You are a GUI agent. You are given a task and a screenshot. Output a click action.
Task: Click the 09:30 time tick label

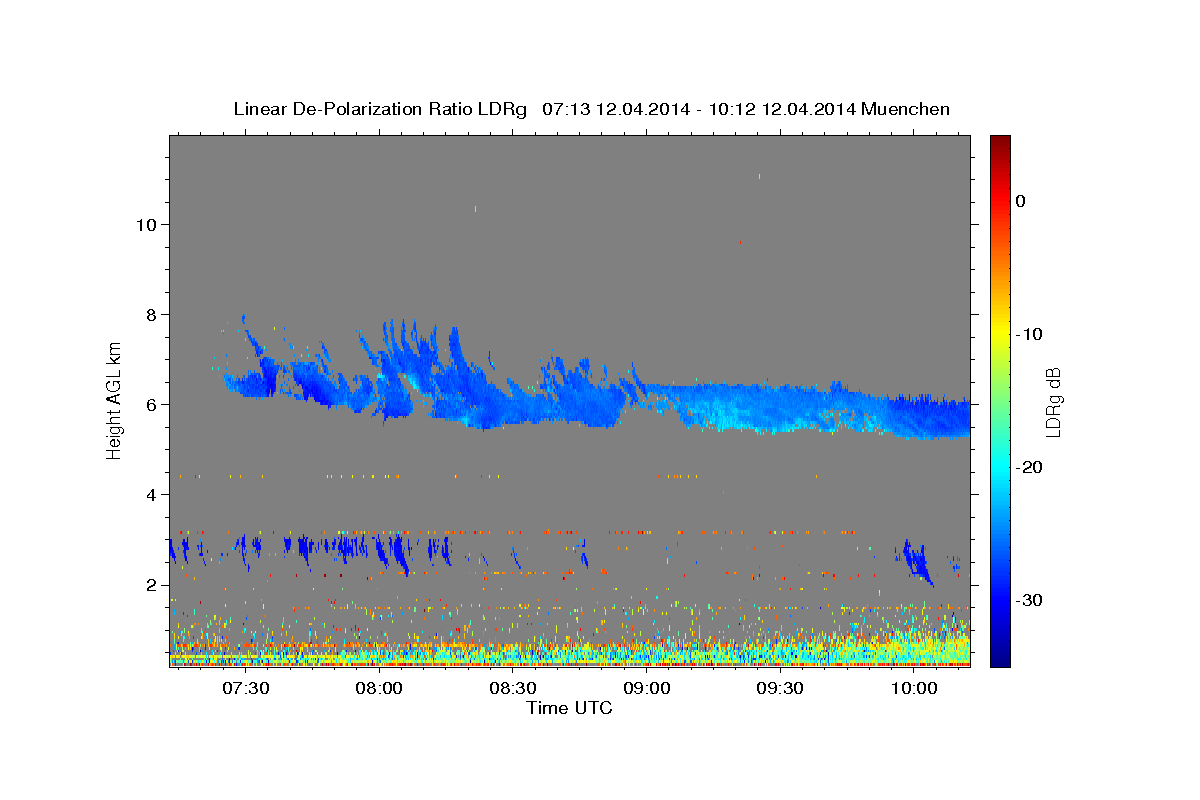(x=780, y=688)
